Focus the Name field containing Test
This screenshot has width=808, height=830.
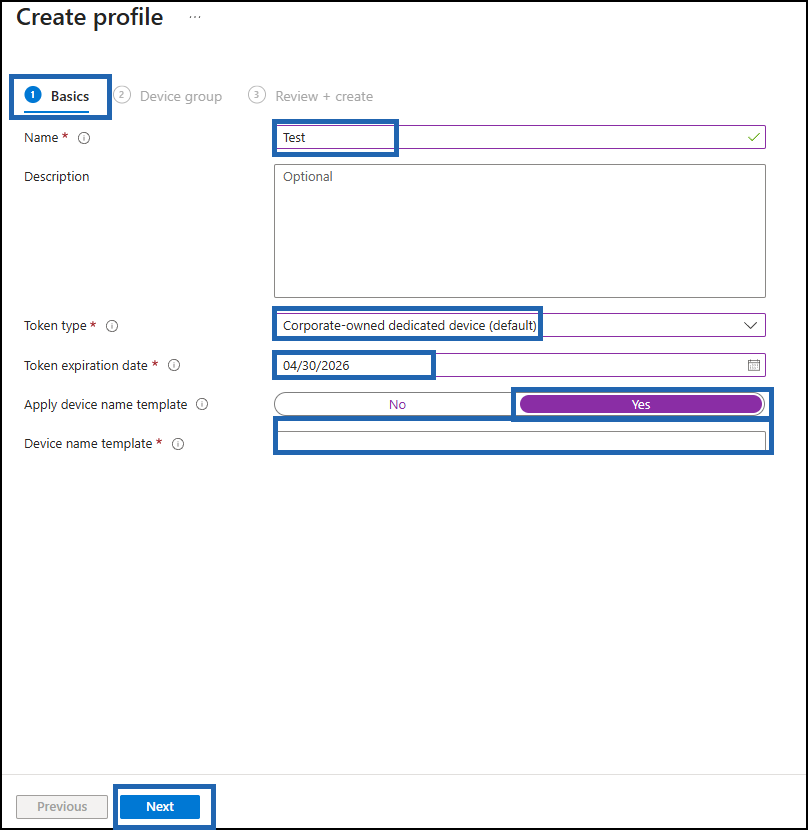(x=520, y=137)
